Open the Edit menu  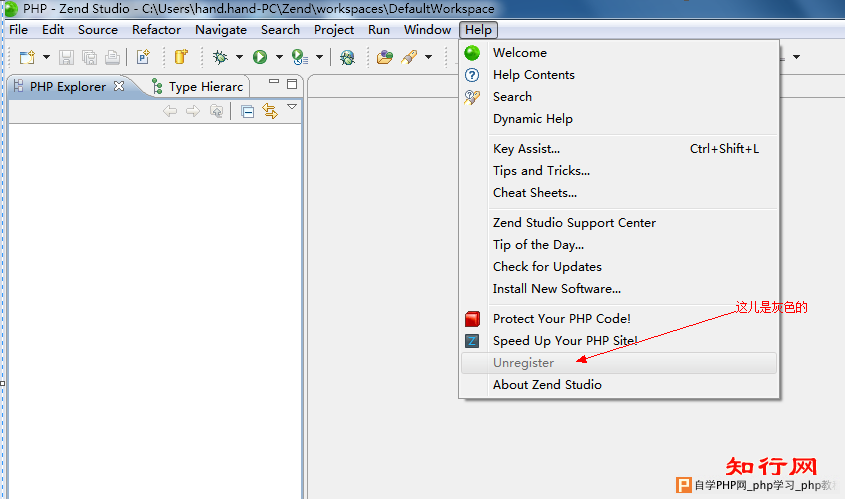tap(53, 30)
